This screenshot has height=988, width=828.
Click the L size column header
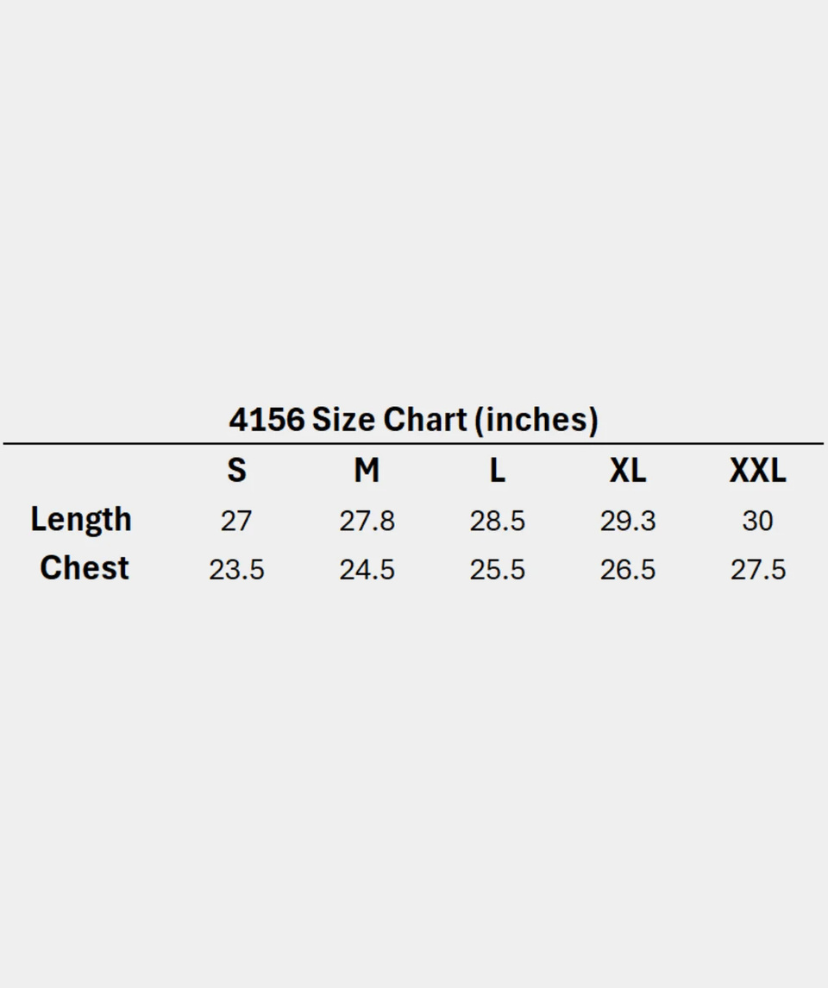(x=497, y=470)
